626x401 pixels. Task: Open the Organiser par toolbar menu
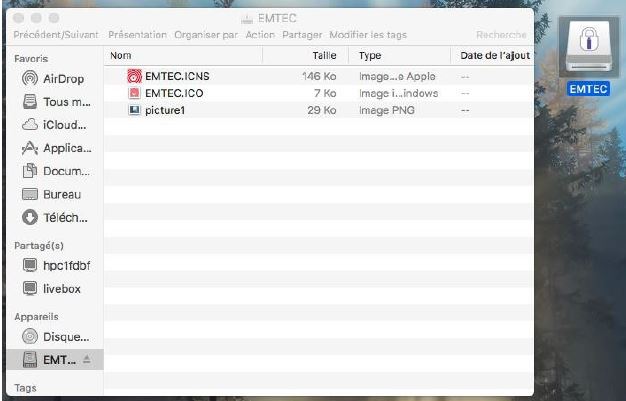coord(206,35)
